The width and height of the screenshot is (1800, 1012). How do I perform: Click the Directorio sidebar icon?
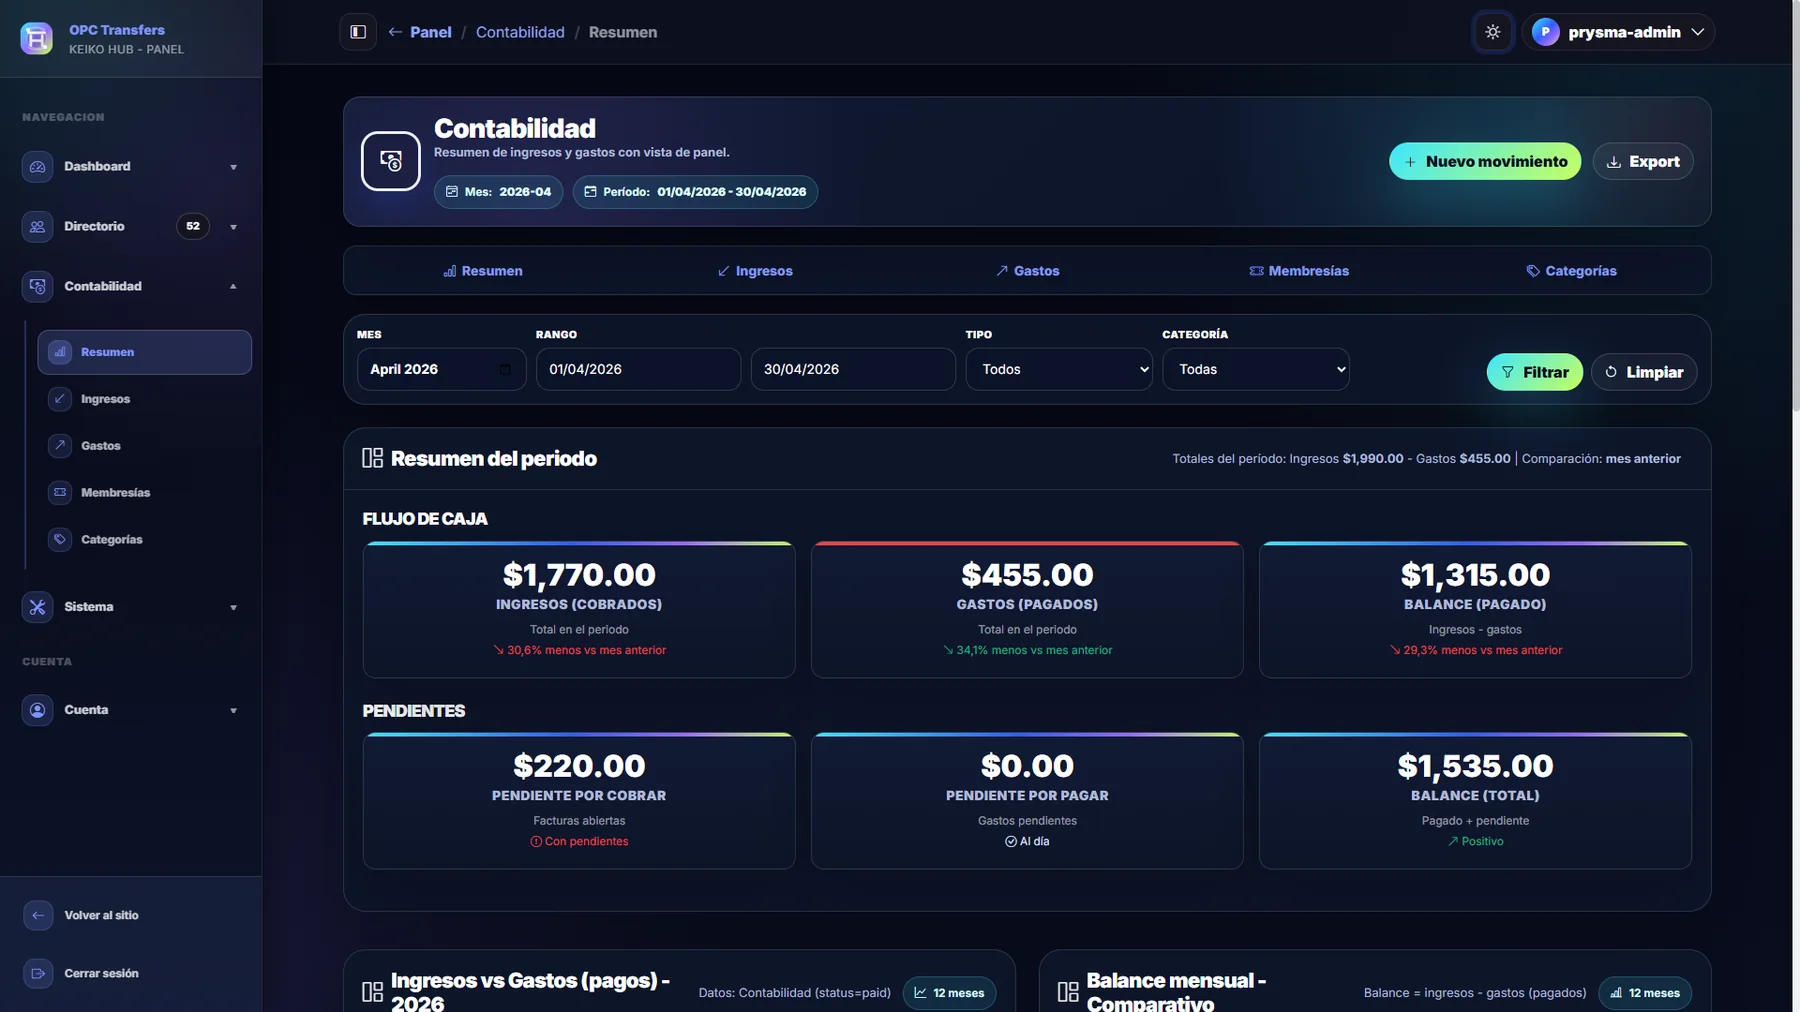(x=37, y=226)
